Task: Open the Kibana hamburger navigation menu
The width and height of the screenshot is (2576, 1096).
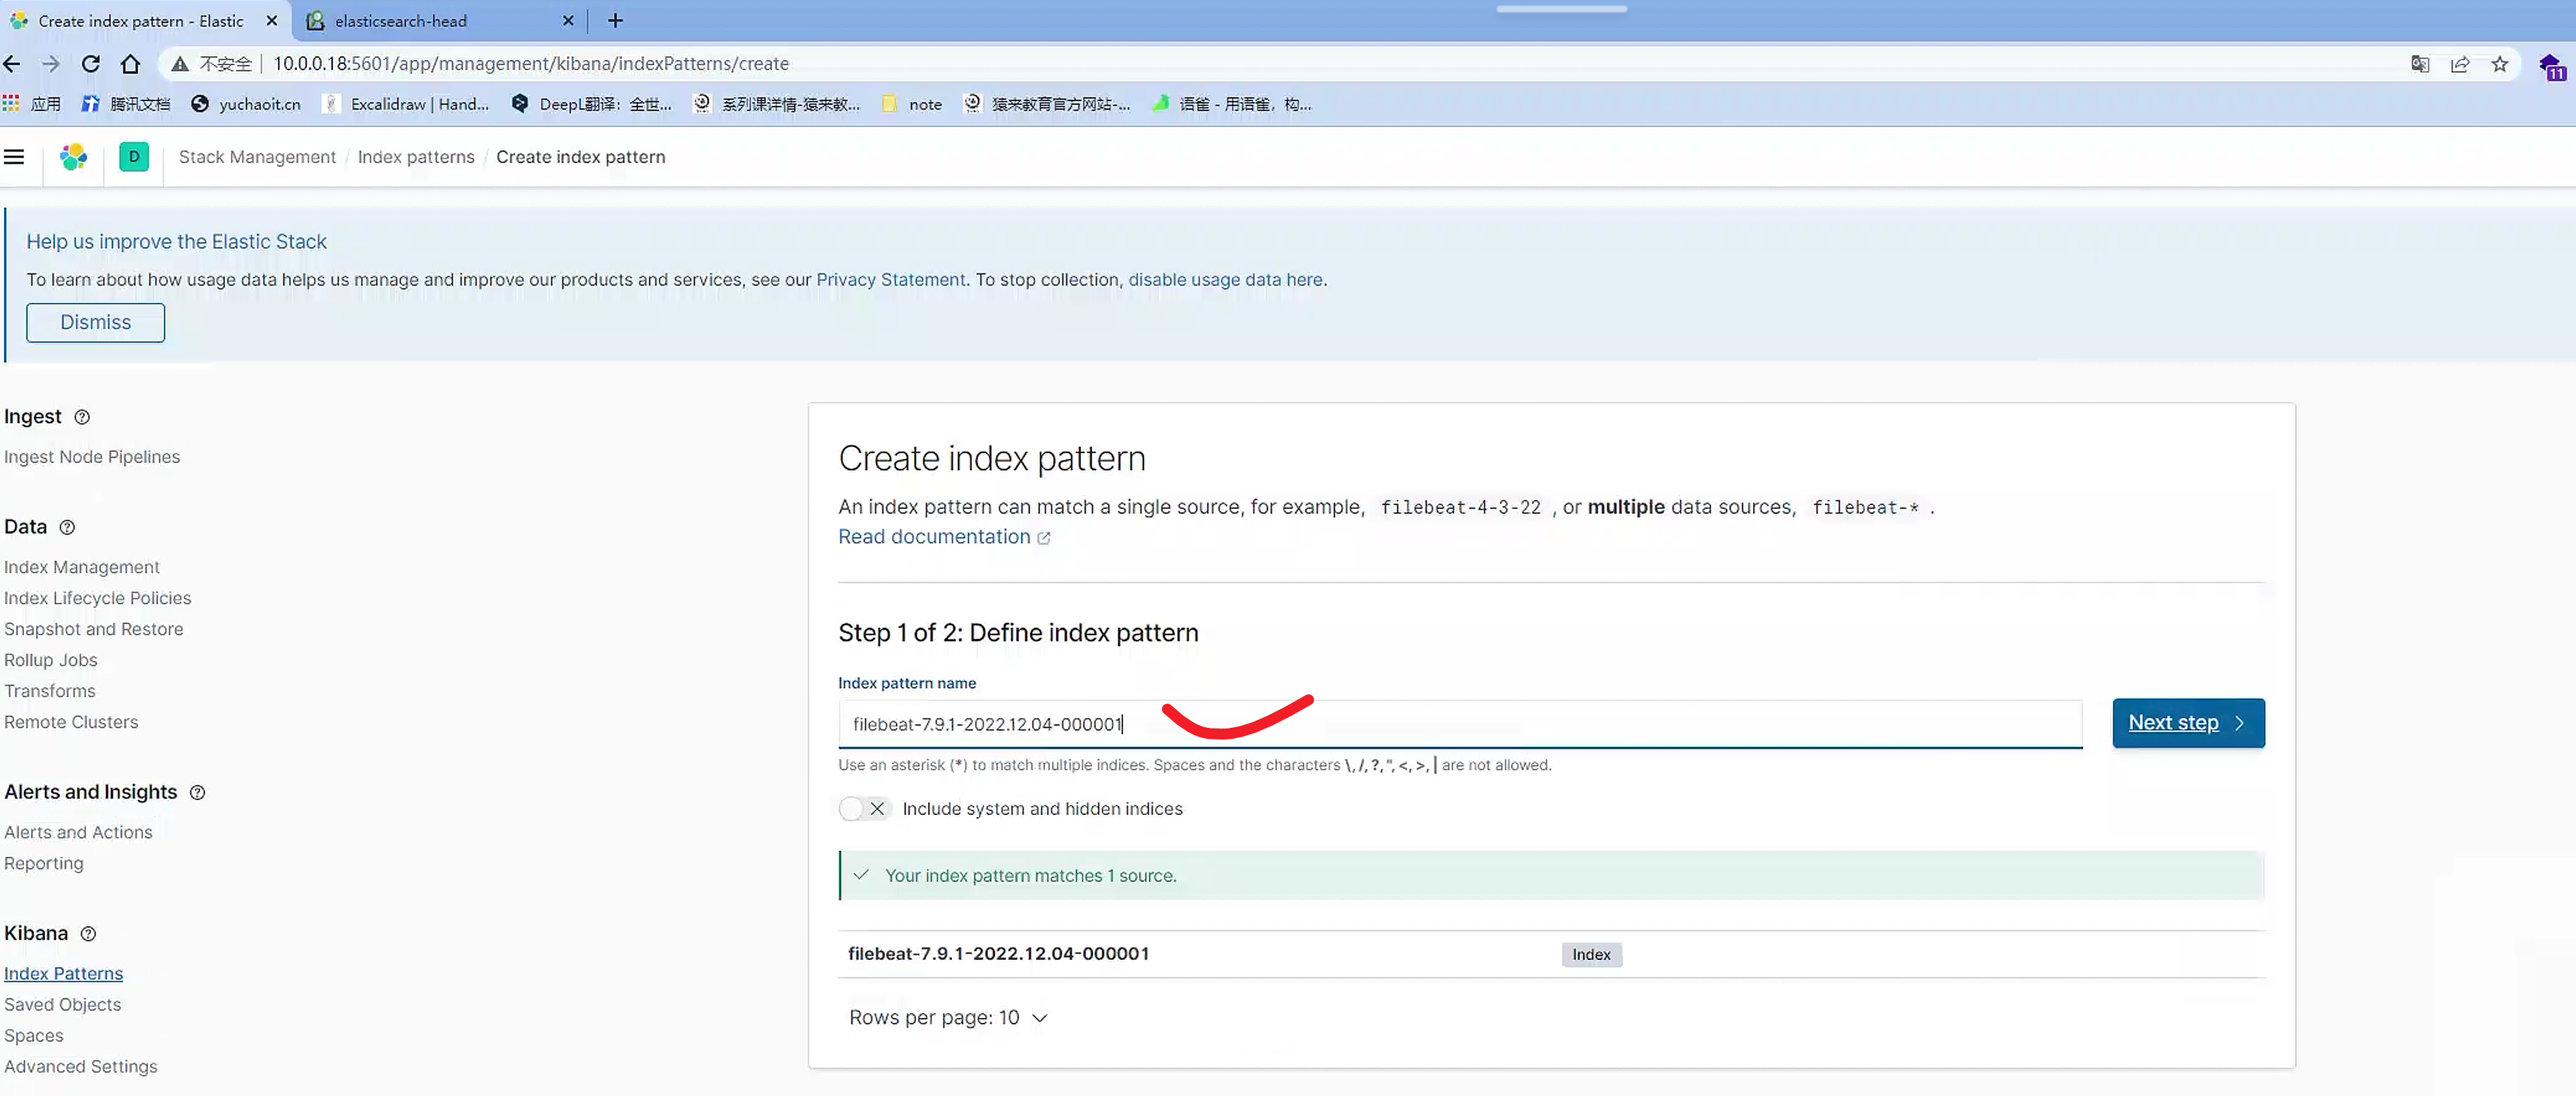Action: point(14,157)
